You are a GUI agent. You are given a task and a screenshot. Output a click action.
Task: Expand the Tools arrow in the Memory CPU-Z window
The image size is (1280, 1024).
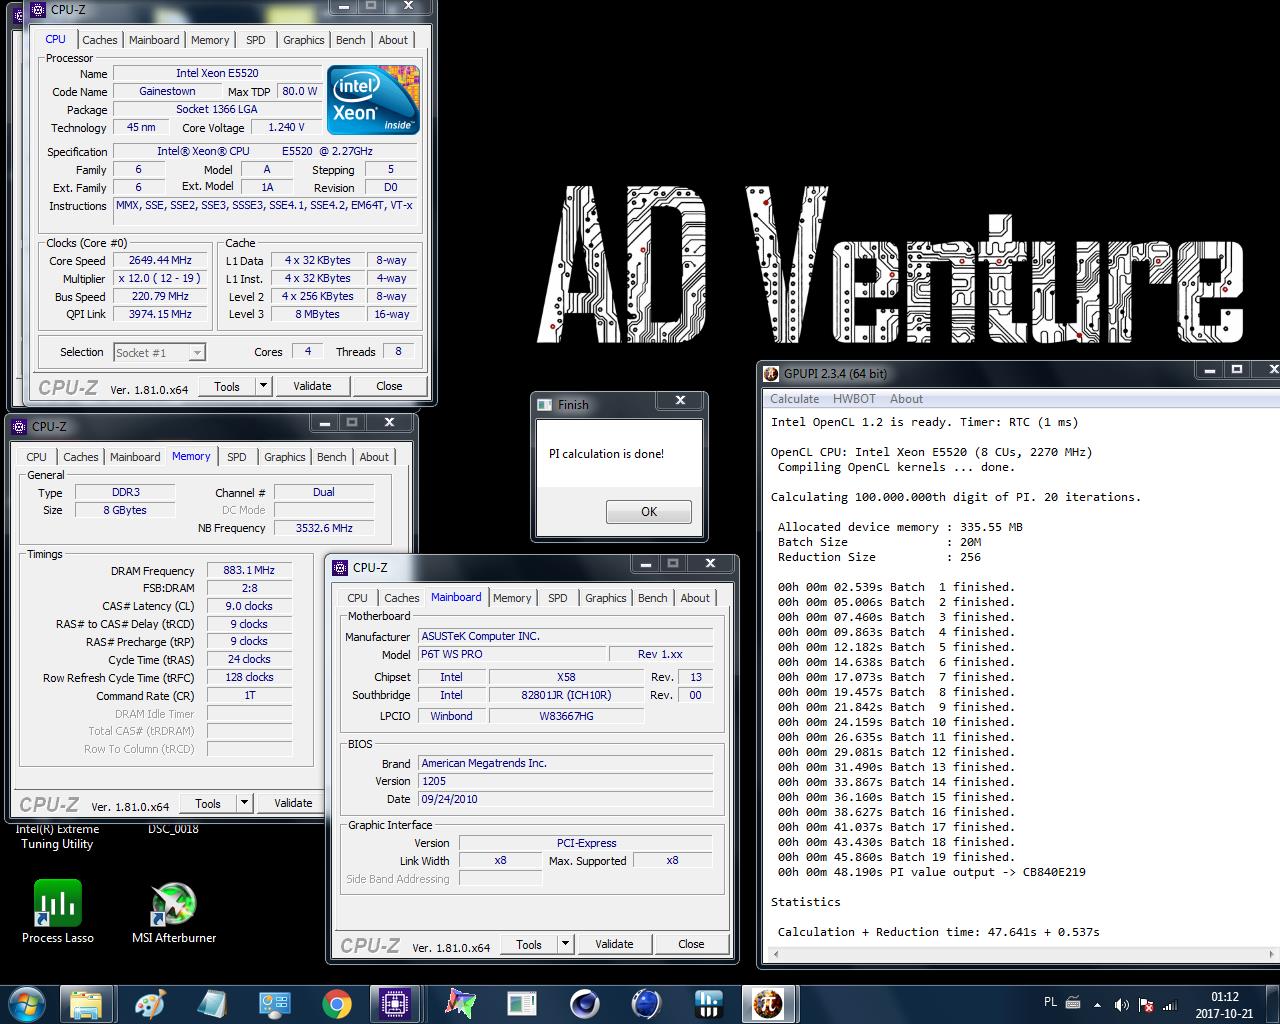(x=244, y=803)
